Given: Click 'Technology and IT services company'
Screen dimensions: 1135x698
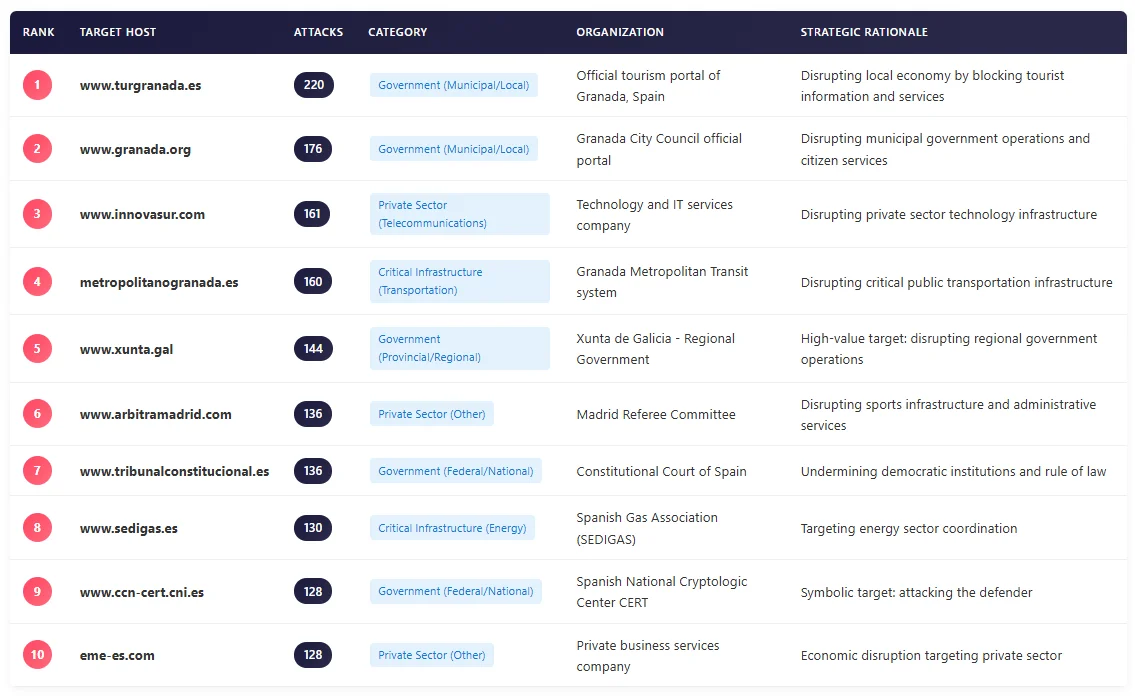Looking at the screenshot, I should point(654,214).
